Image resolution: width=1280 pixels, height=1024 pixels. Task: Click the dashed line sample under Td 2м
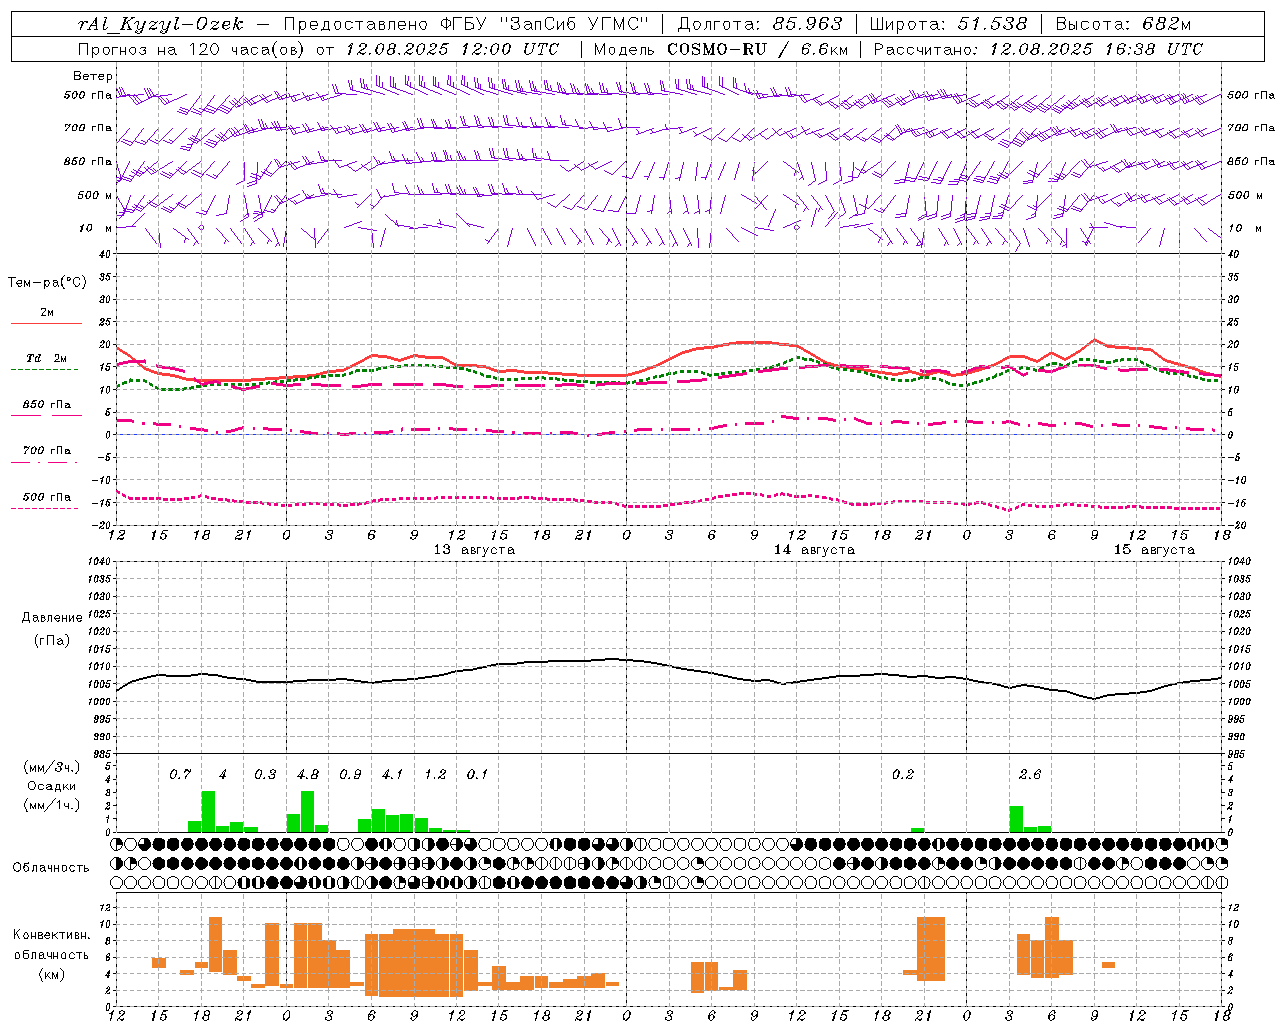45,370
